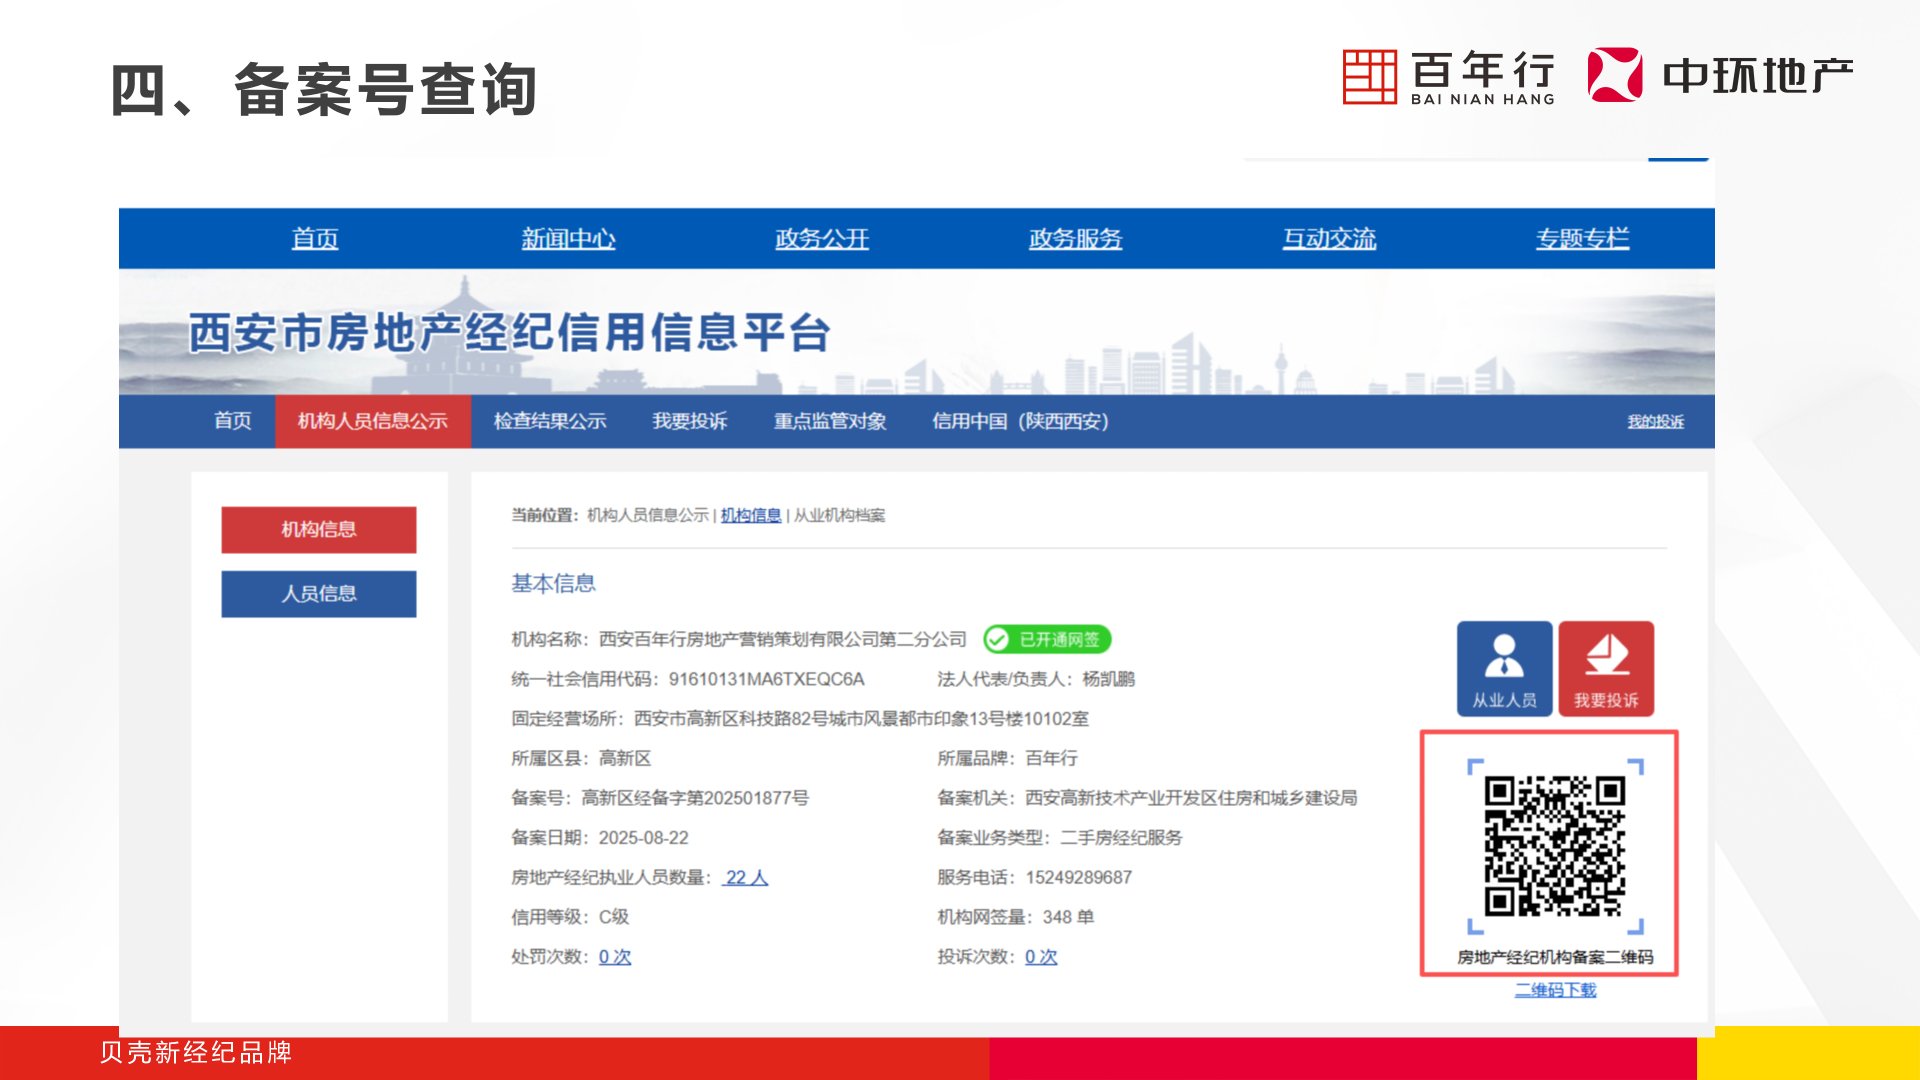Open the 我的投诉 link

click(x=1655, y=422)
